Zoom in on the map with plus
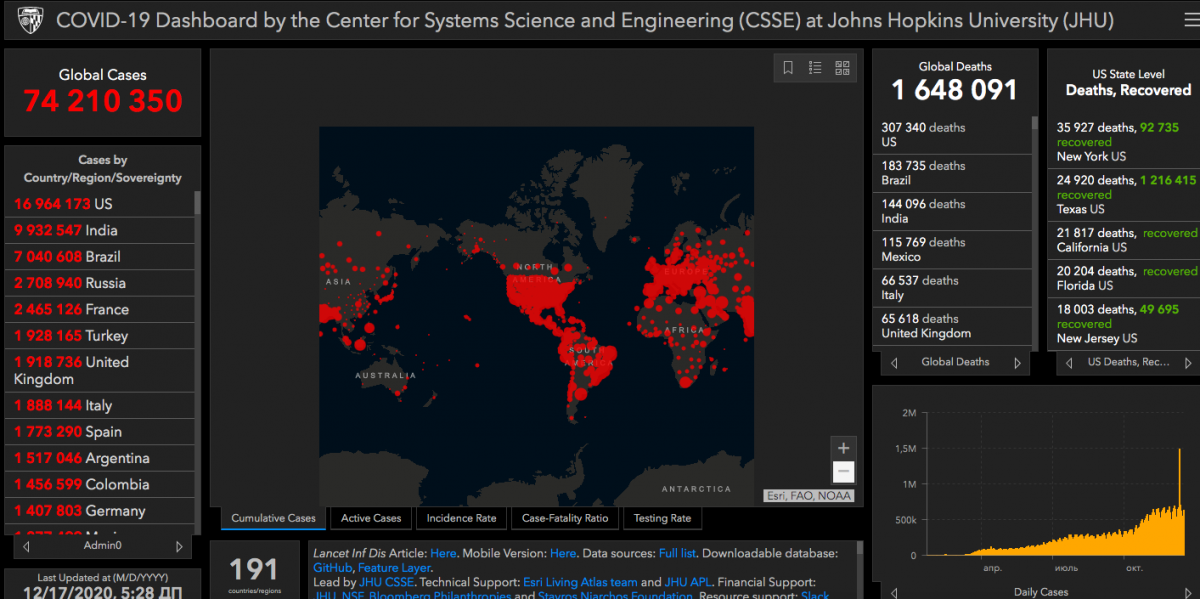1200x599 pixels. (843, 448)
